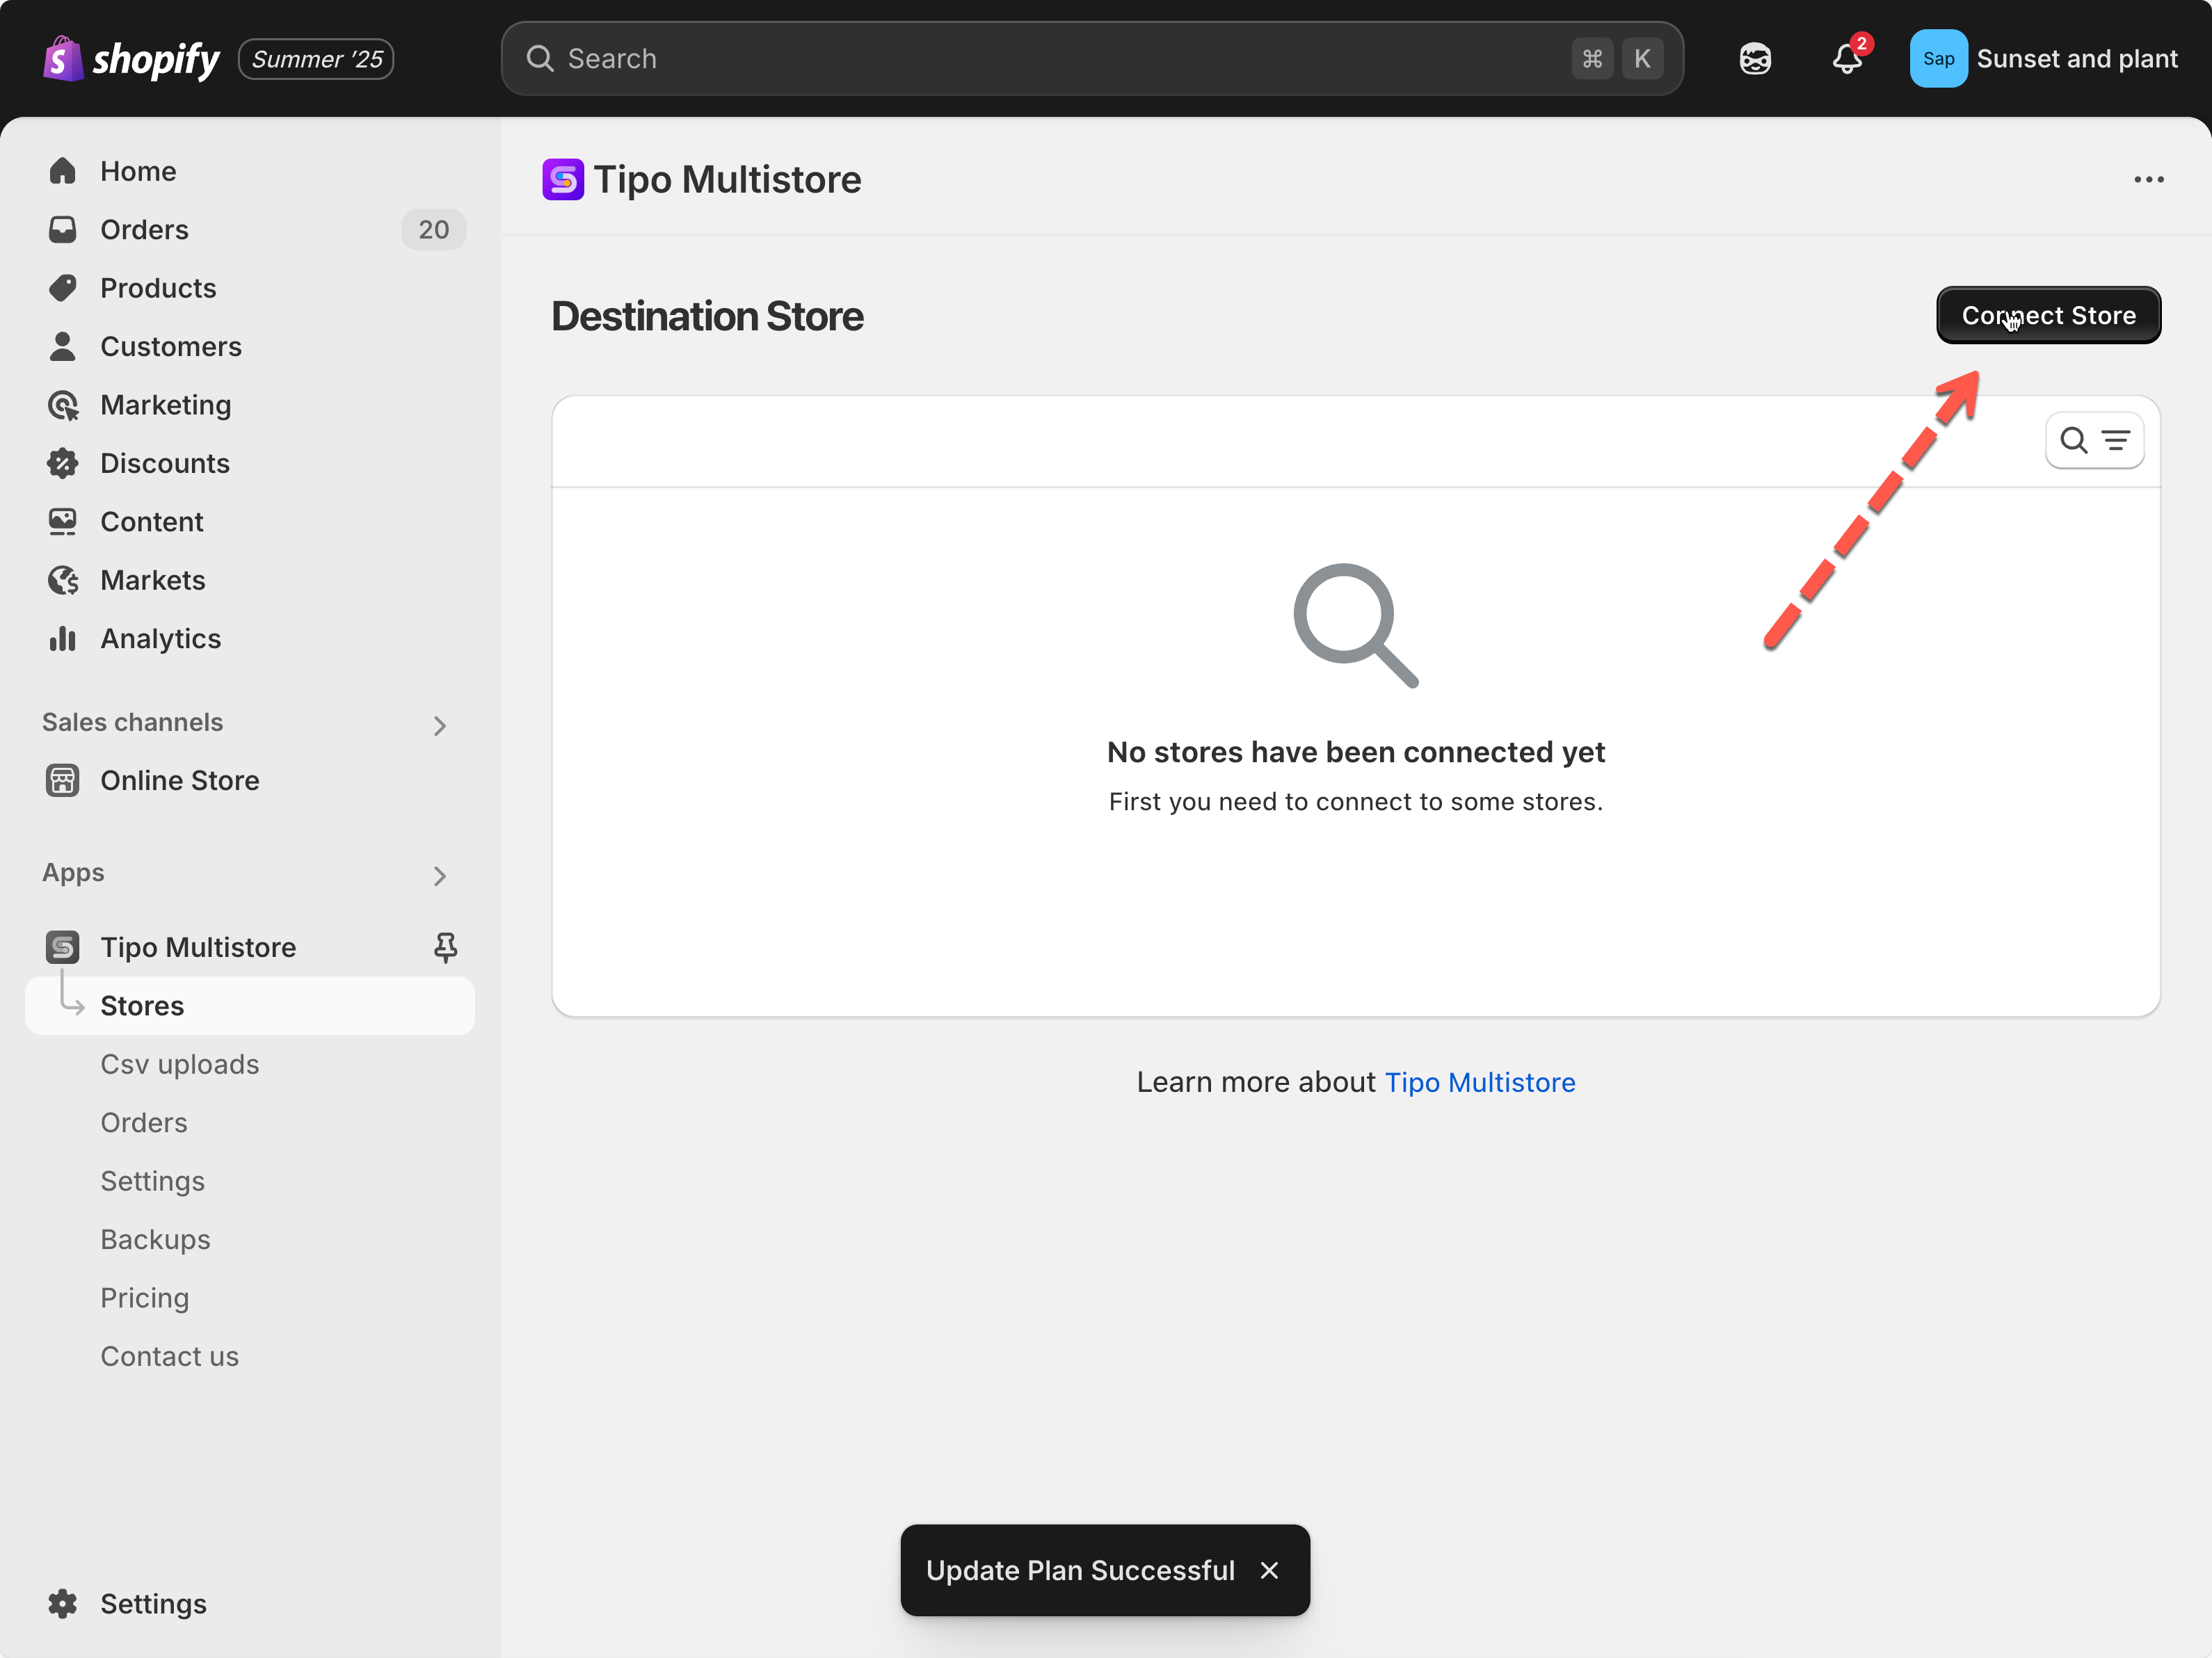Screen dimensions: 2212x1658
Task: Unpin Tipo Multistore app with pin icon
Action: click(445, 946)
